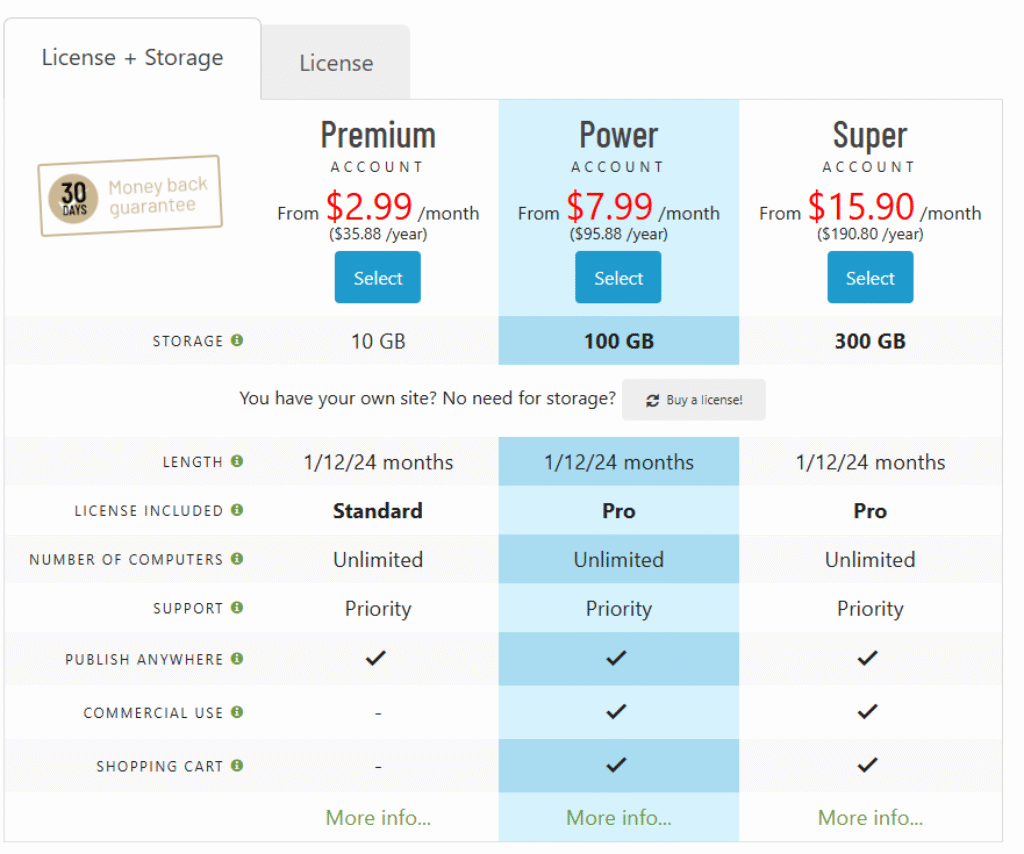
Task: Click the License Included info icon
Action: pos(237,510)
